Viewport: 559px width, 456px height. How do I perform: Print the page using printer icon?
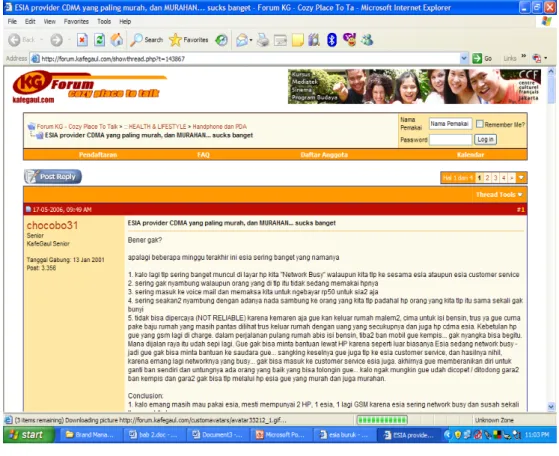[x=263, y=40]
